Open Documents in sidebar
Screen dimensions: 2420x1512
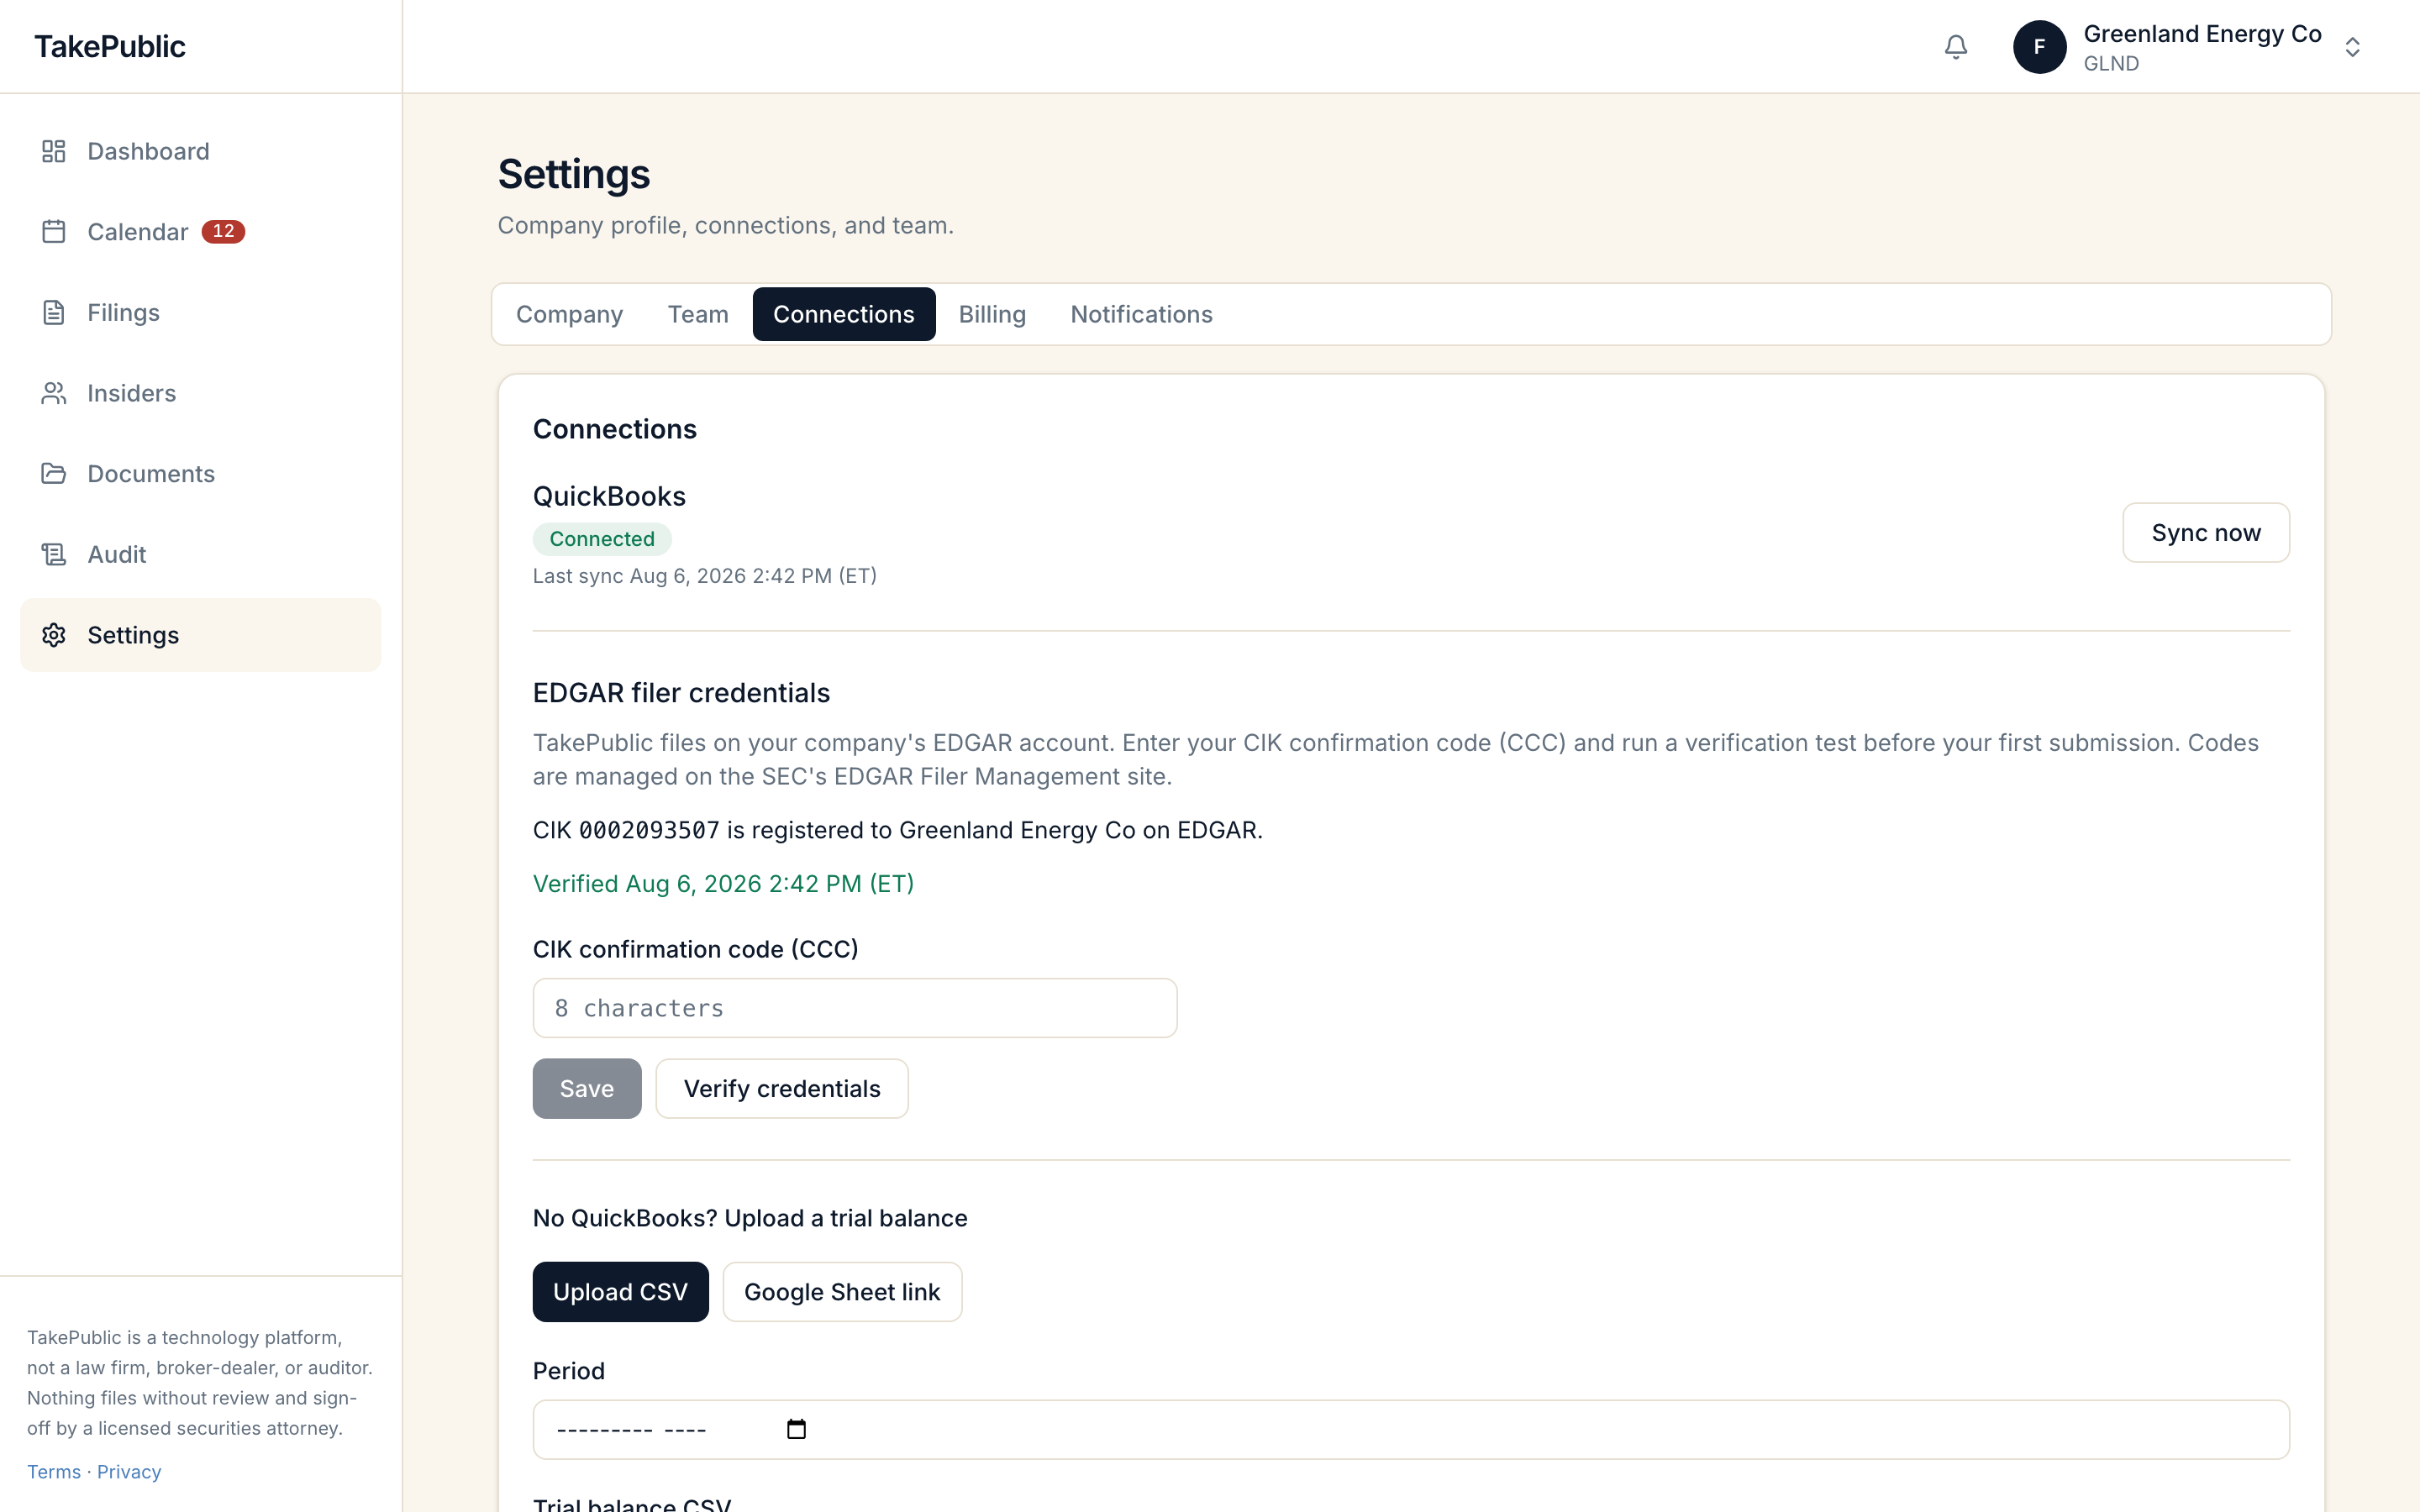pyautogui.click(x=200, y=474)
